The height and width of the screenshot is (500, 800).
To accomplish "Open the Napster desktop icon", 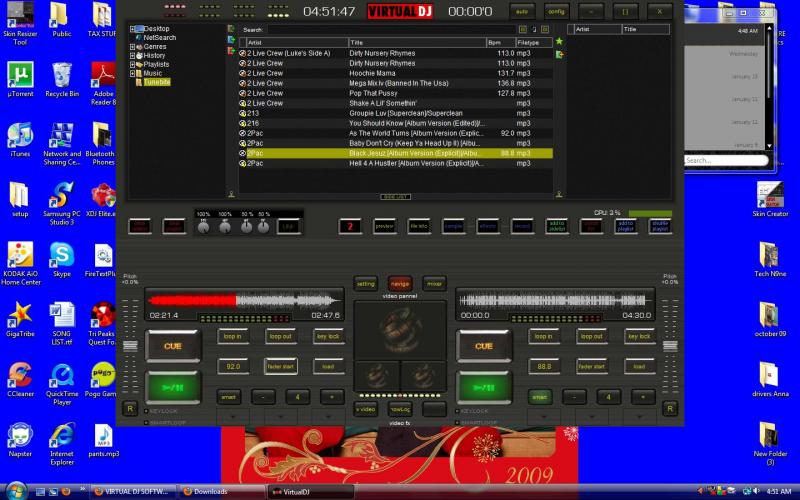I will (20, 439).
